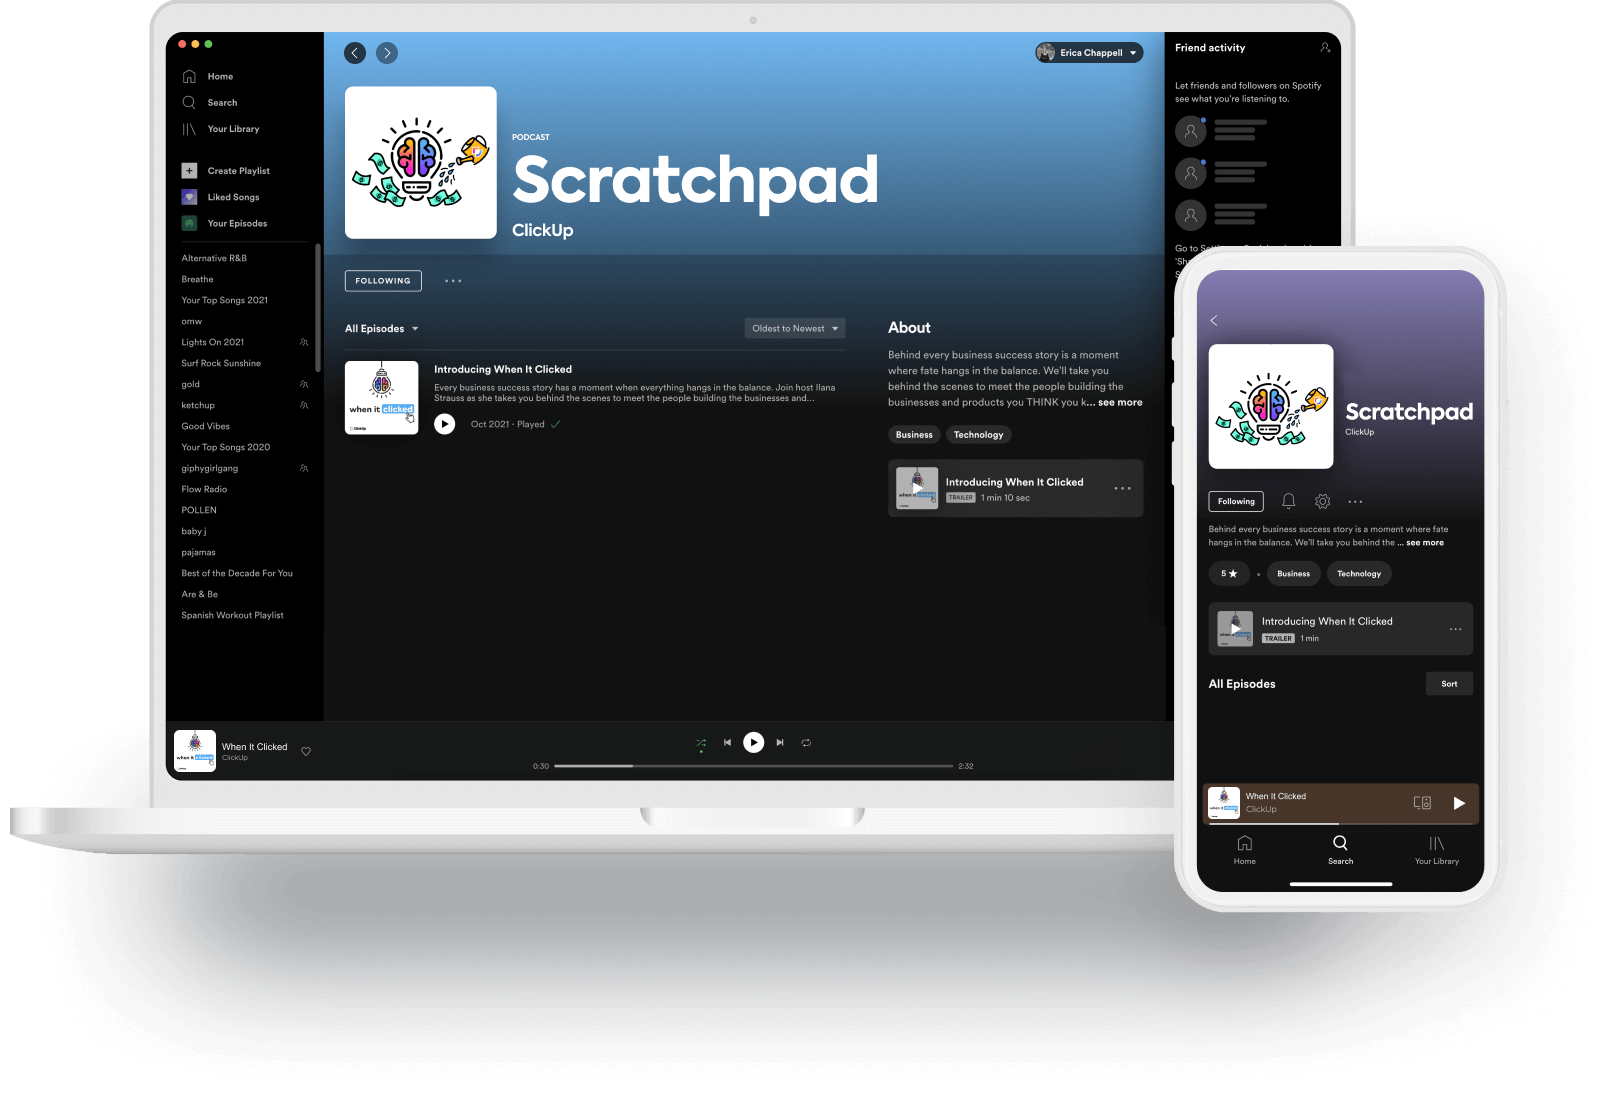Click collaborative icon beside giphygirlgang

(304, 468)
